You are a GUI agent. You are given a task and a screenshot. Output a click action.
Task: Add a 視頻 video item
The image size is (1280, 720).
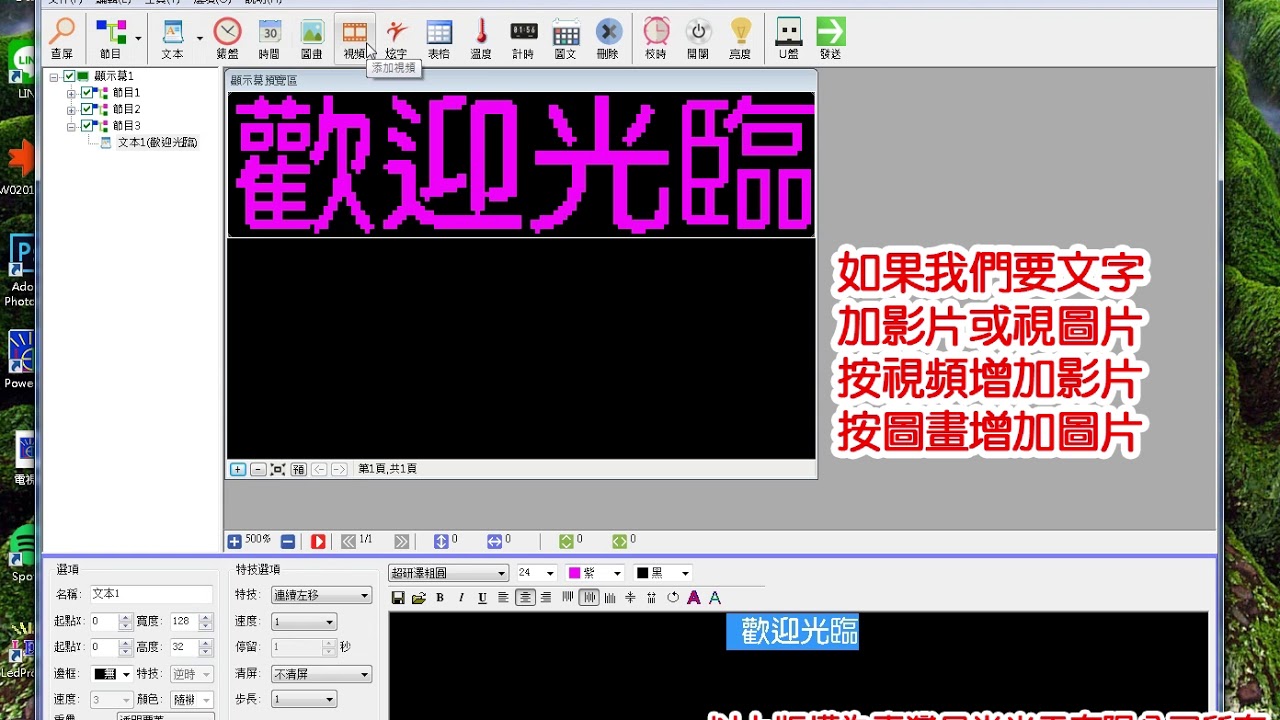pos(355,39)
